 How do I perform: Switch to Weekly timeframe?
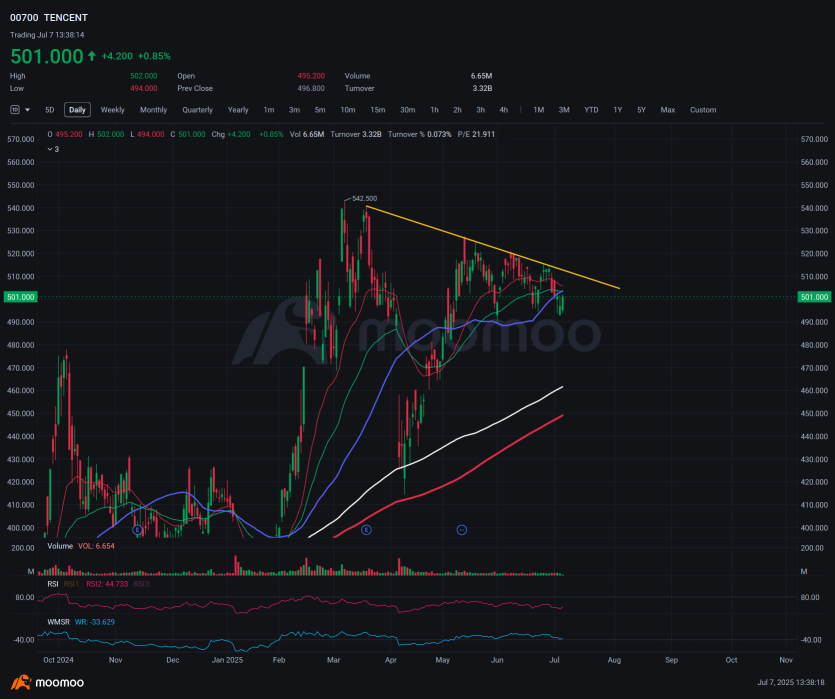click(112, 110)
